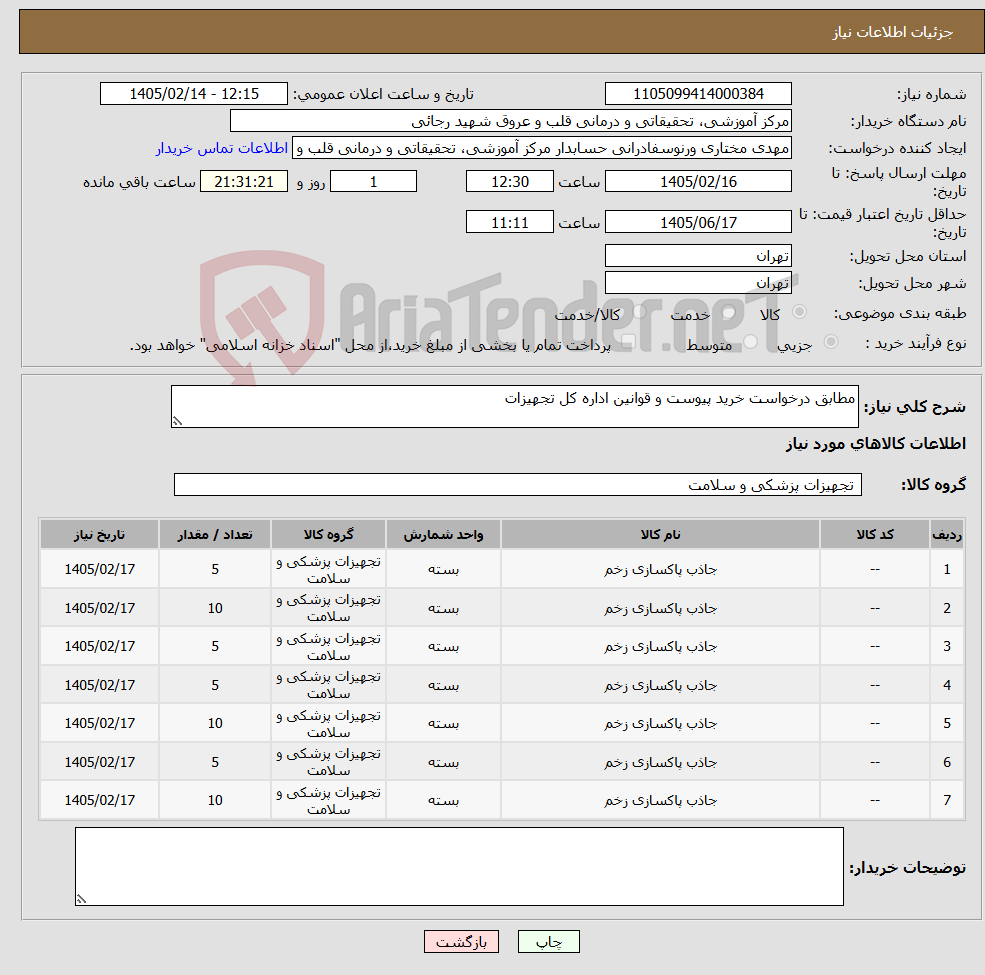Click the validity time field 11:11
This screenshot has width=985, height=975.
pyautogui.click(x=509, y=222)
